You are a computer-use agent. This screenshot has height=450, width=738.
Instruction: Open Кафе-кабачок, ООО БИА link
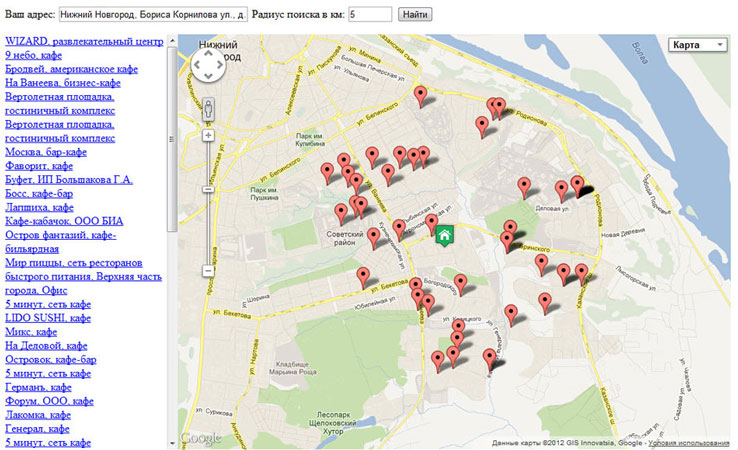coord(64,221)
